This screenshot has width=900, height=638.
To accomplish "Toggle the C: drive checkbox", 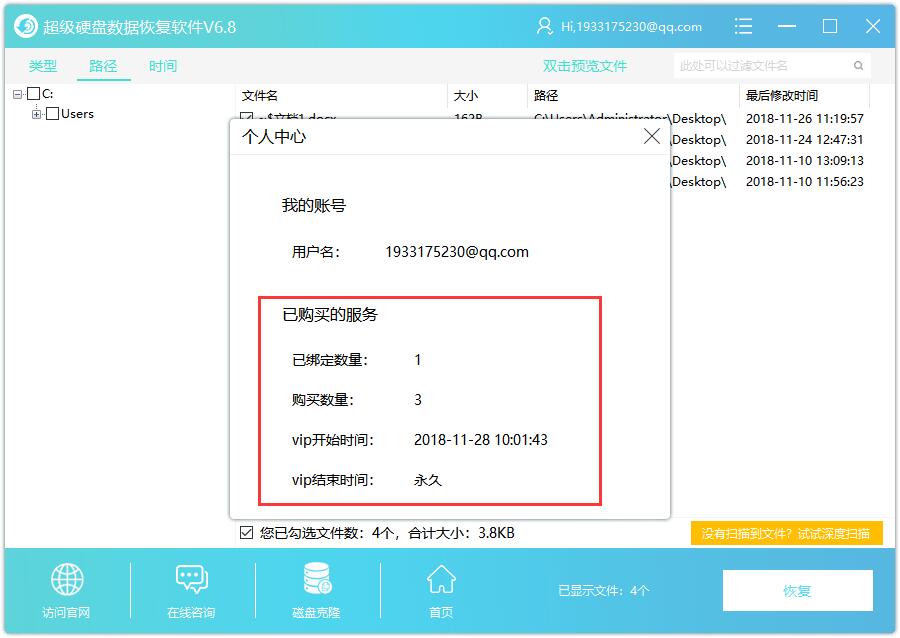I will click(34, 94).
